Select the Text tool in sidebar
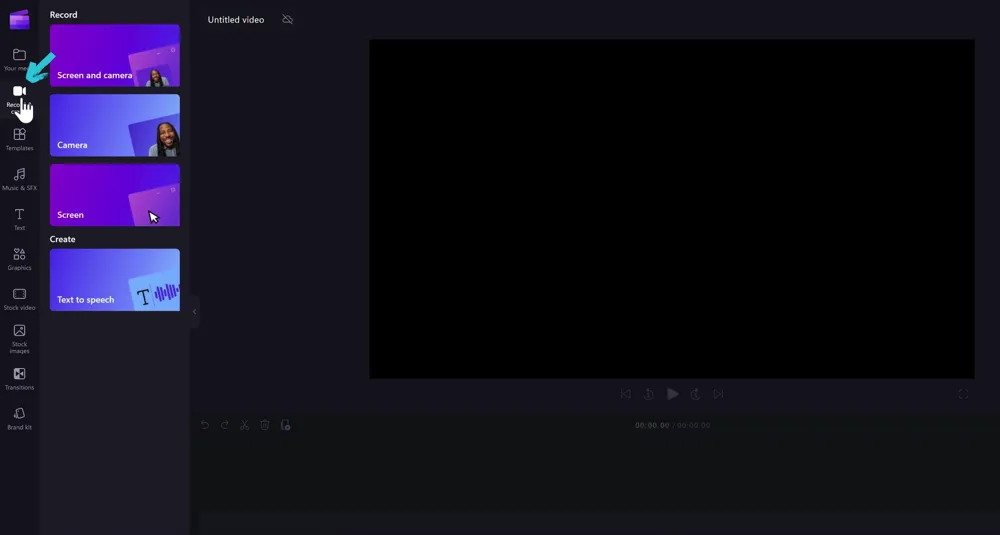The height and width of the screenshot is (535, 1000). (19, 219)
